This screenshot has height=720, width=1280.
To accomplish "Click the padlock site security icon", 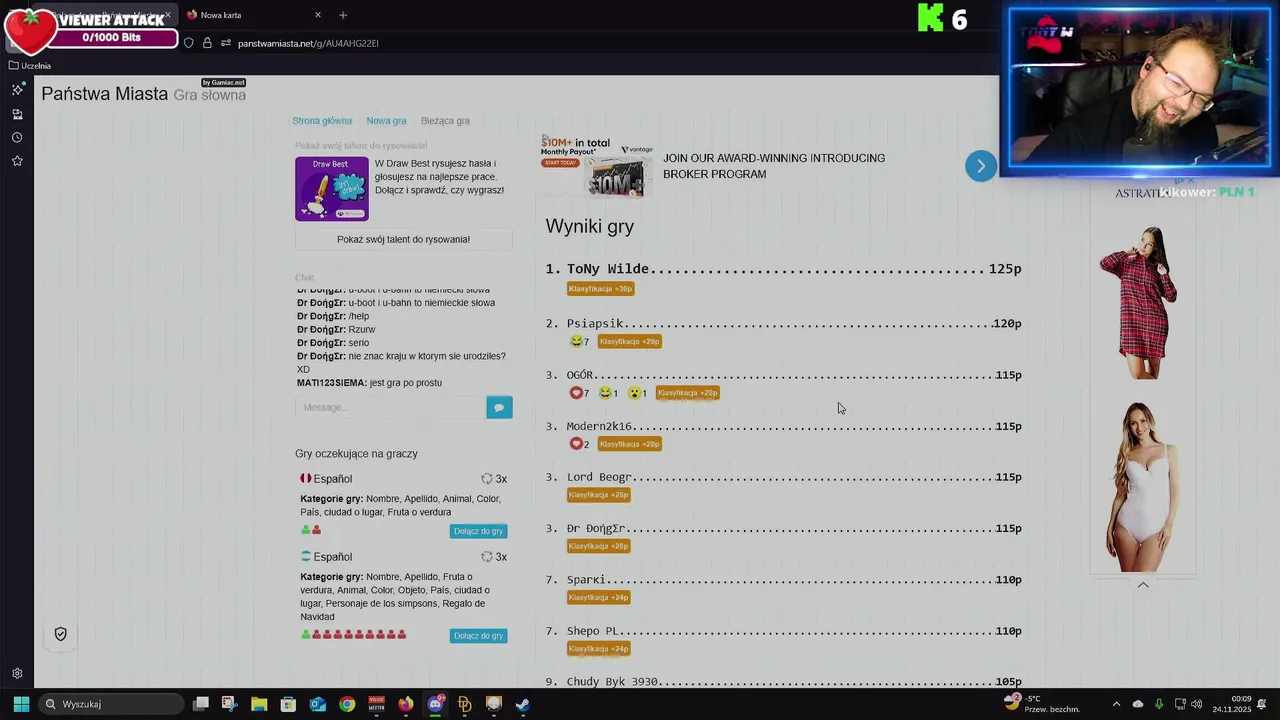I will (207, 43).
